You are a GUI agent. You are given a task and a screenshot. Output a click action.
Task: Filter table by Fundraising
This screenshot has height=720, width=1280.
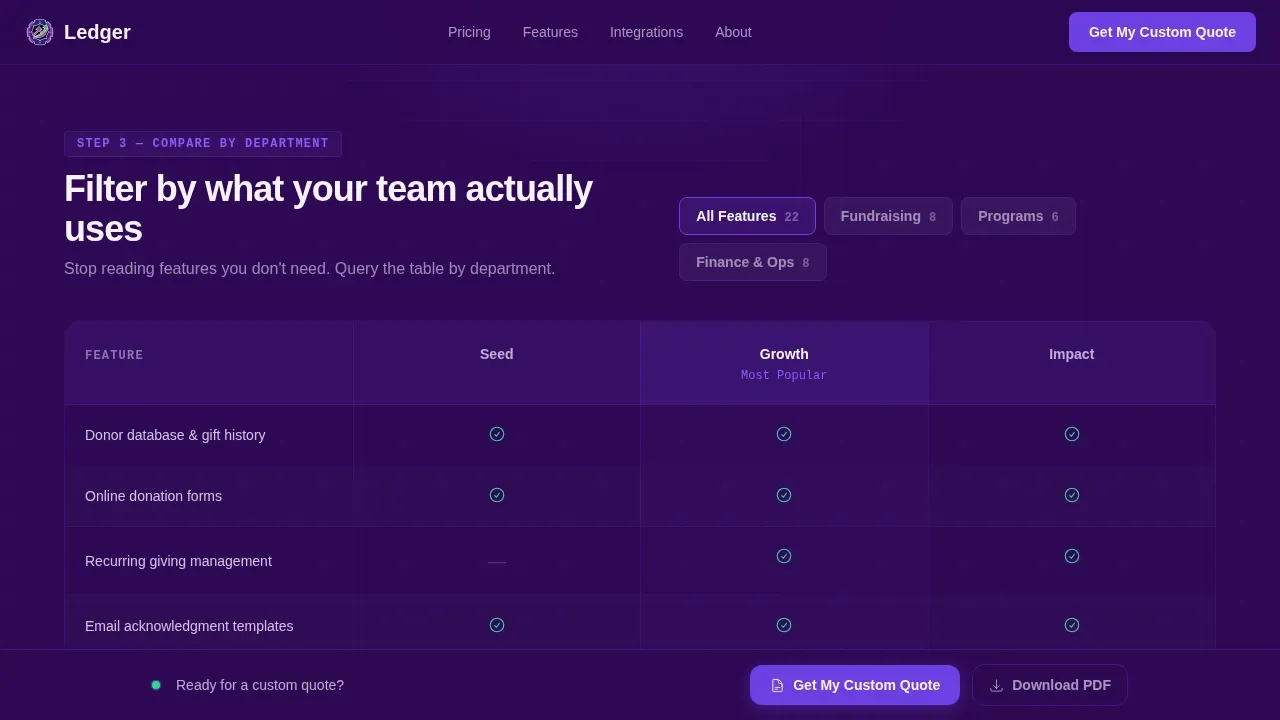click(x=888, y=216)
